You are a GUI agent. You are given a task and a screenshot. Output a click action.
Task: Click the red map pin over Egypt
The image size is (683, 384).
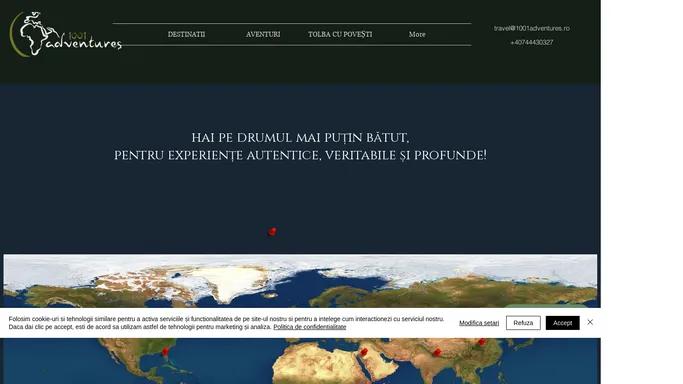point(364,352)
